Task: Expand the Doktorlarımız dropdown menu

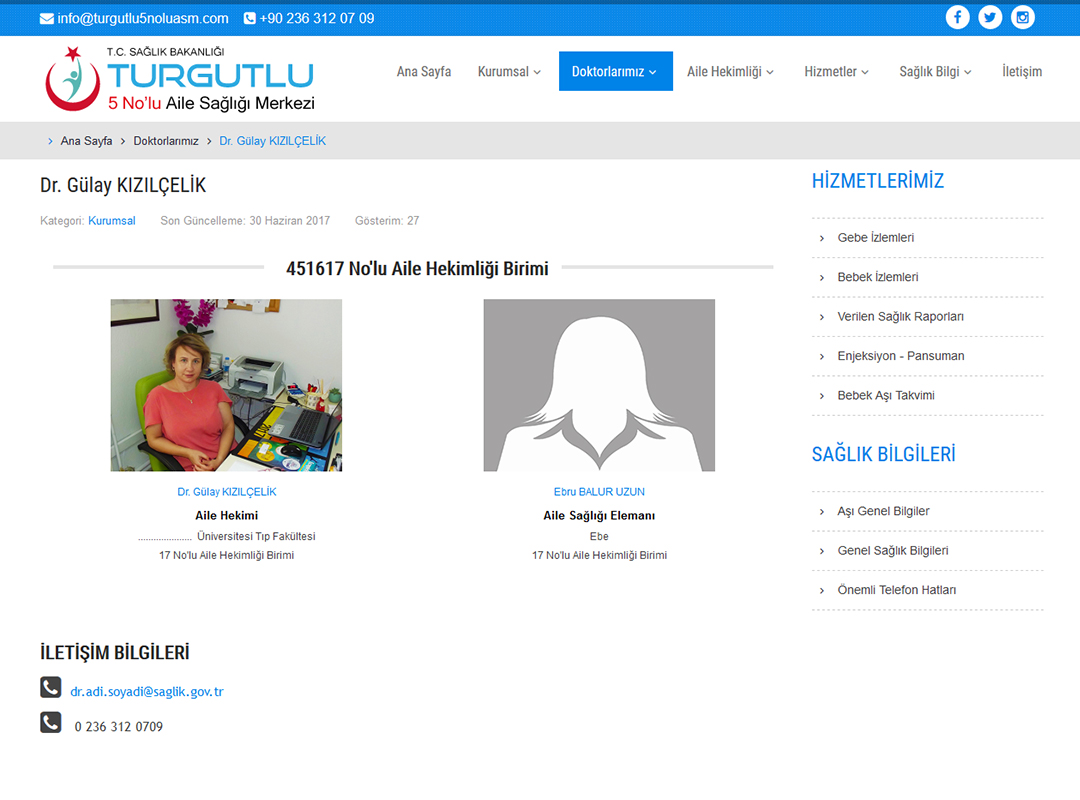Action: point(615,71)
